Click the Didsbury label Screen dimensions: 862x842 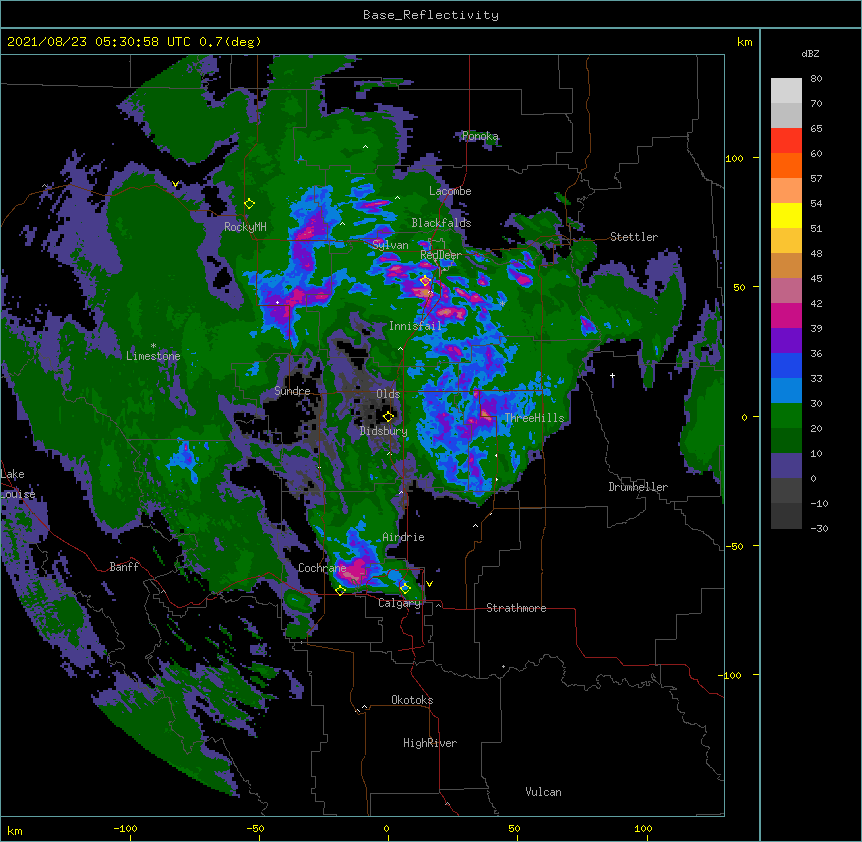[x=383, y=431]
